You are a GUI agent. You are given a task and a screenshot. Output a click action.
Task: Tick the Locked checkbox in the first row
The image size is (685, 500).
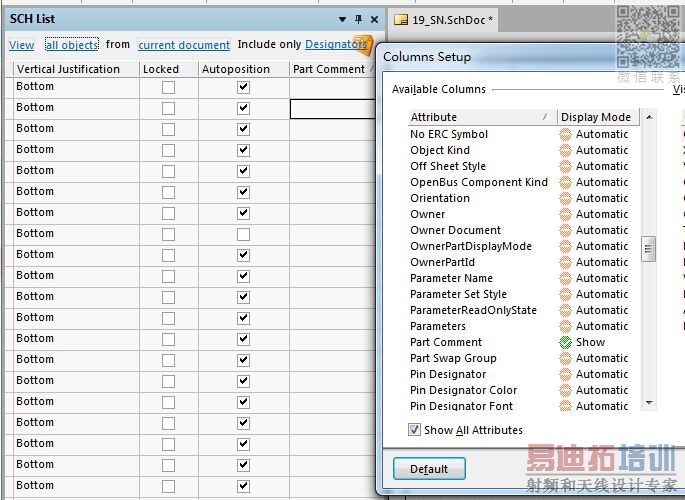(x=168, y=87)
